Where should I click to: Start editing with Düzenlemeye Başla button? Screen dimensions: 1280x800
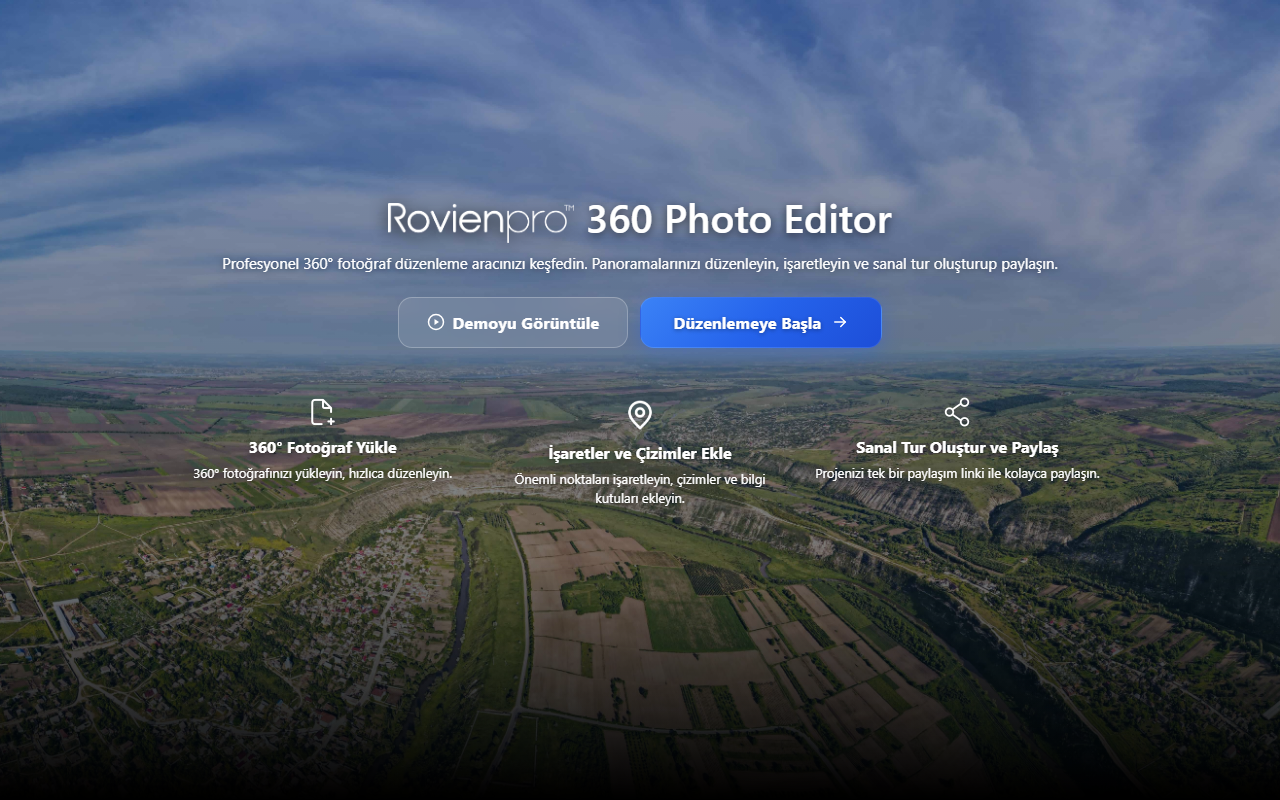click(x=761, y=323)
